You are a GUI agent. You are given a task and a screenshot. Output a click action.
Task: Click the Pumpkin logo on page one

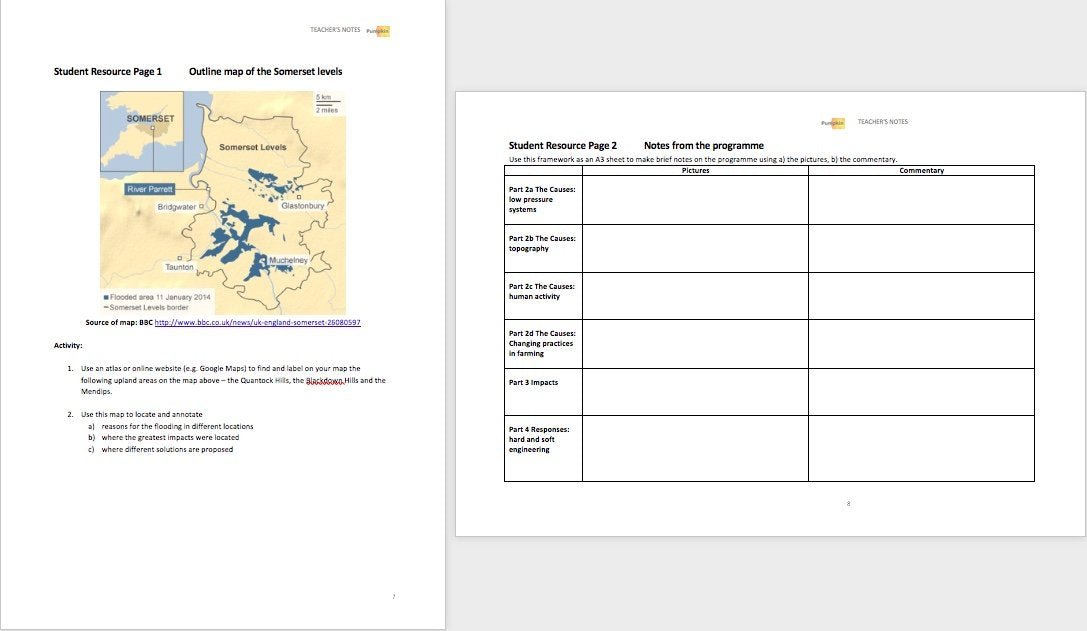(378, 30)
